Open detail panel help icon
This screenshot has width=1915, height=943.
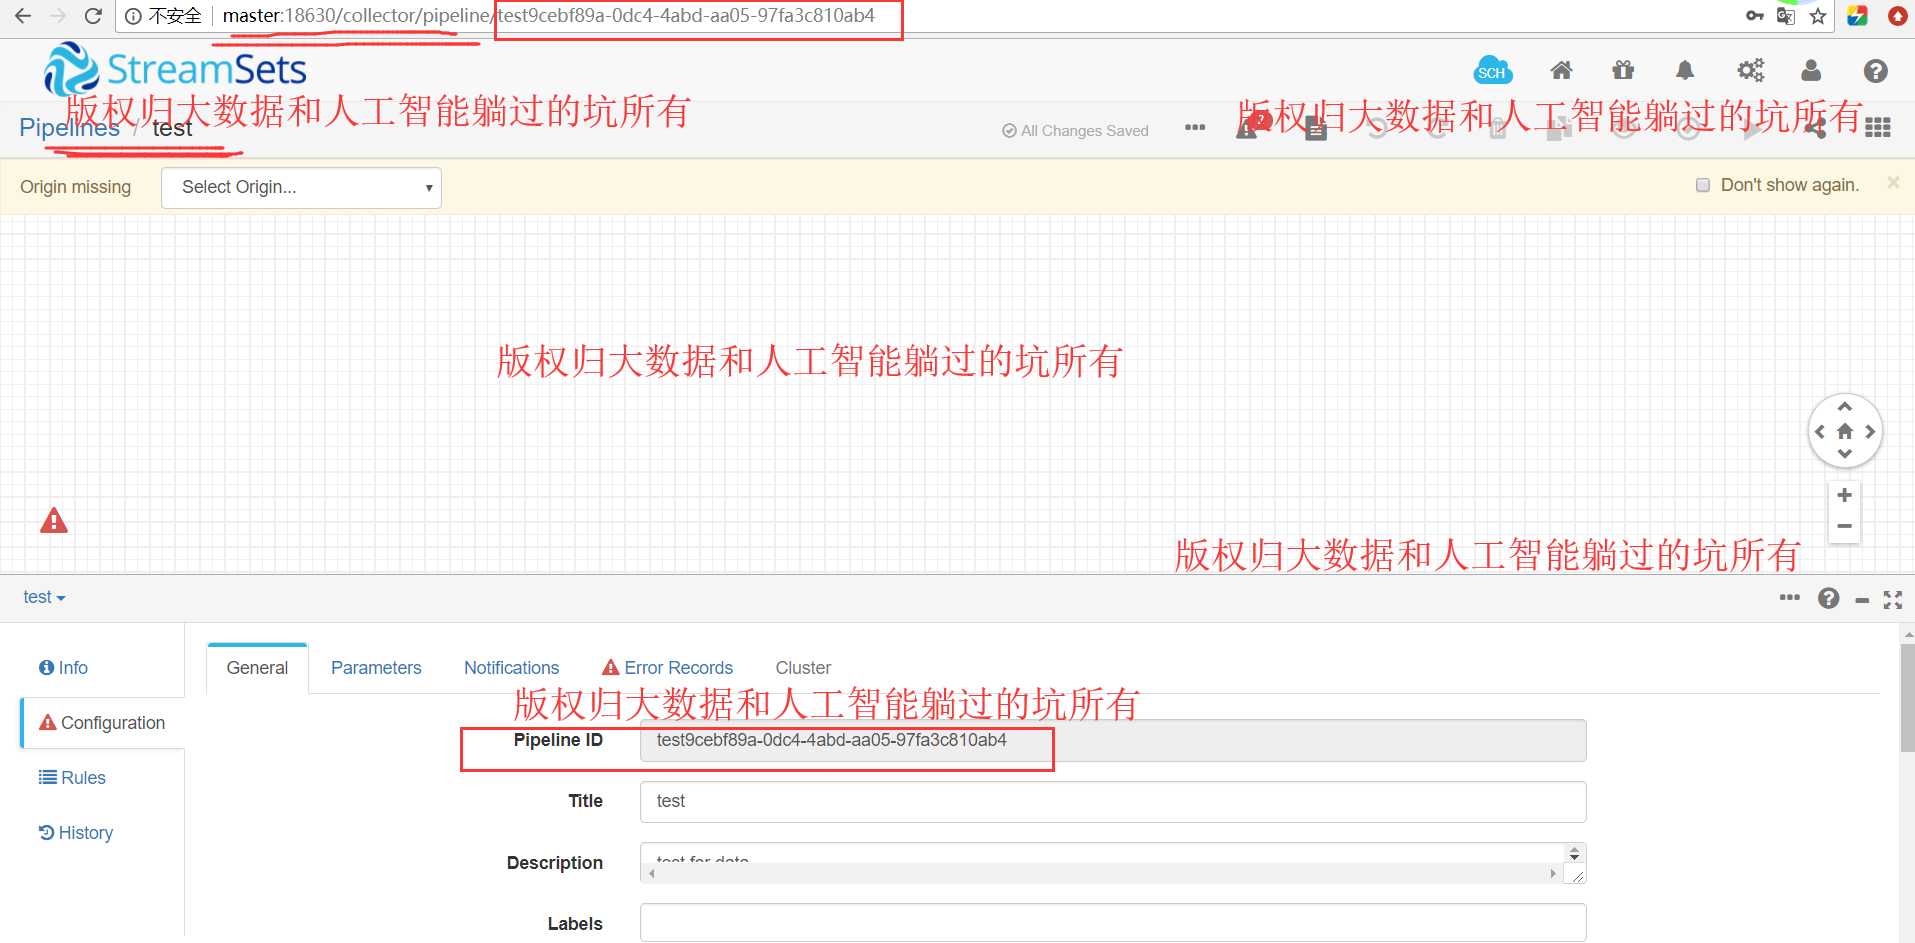pyautogui.click(x=1829, y=598)
